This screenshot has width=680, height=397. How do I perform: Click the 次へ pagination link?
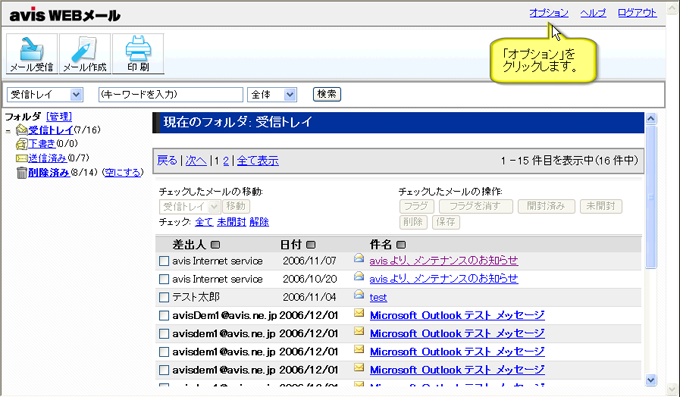click(196, 161)
